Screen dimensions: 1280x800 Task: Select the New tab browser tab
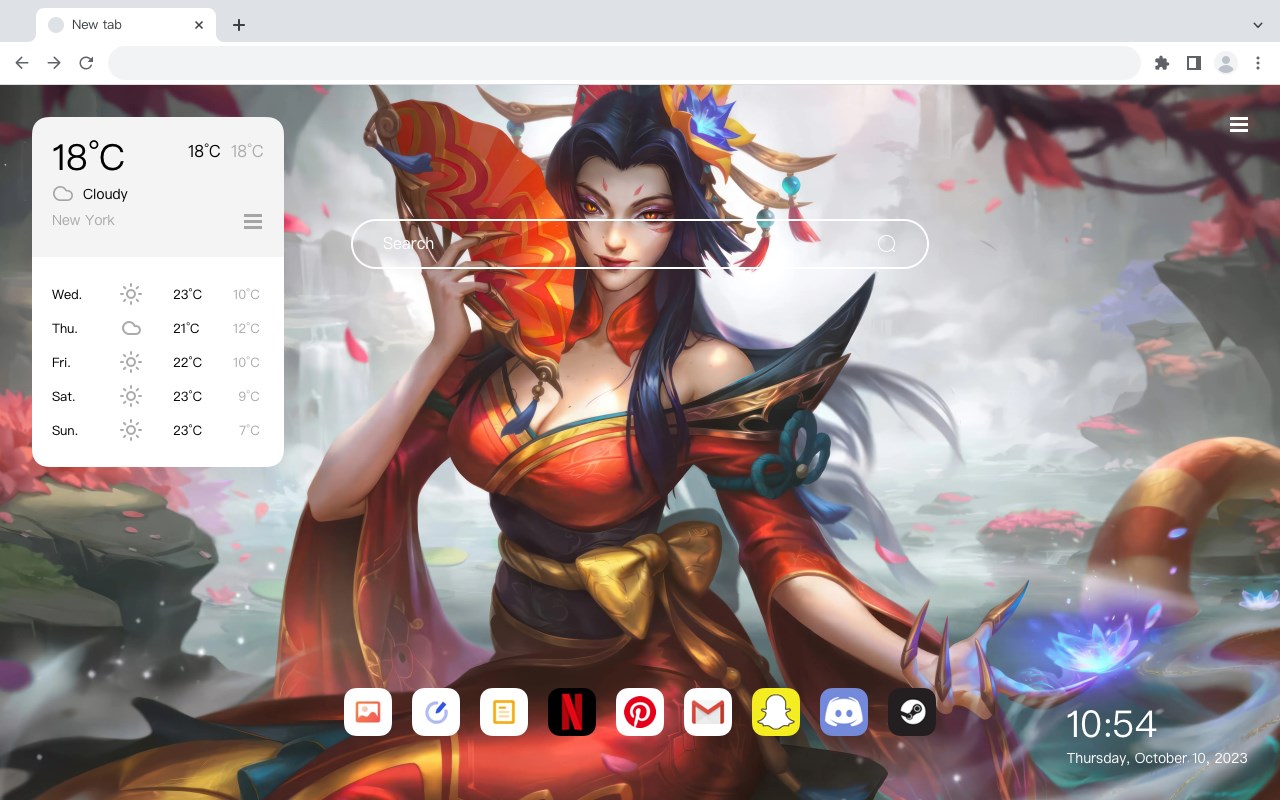126,25
